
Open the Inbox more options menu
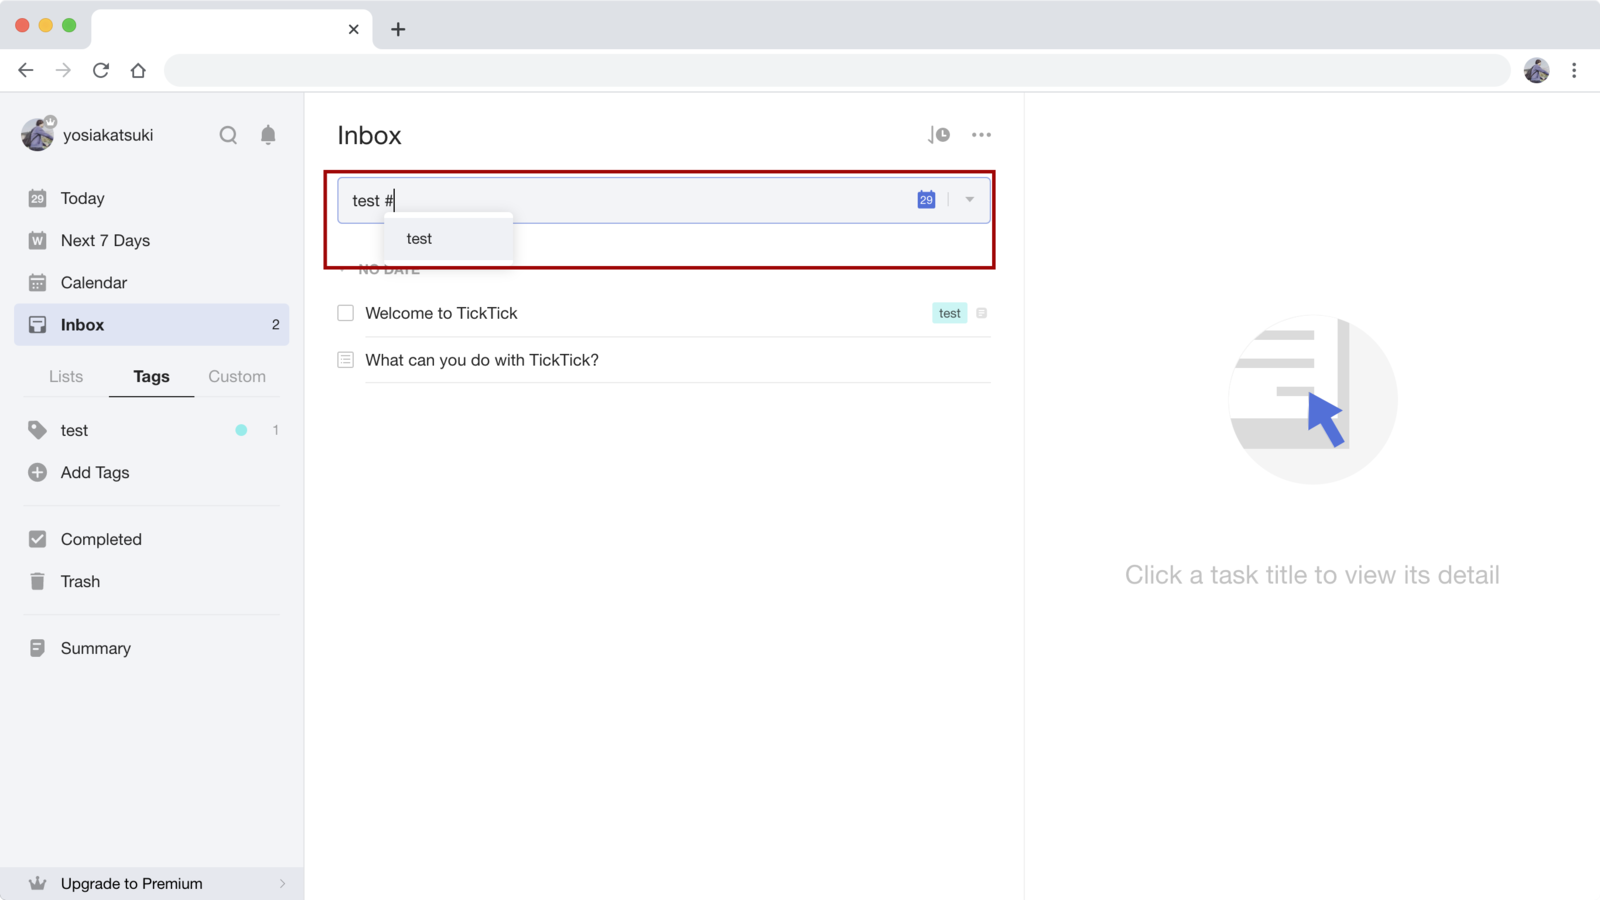981,135
